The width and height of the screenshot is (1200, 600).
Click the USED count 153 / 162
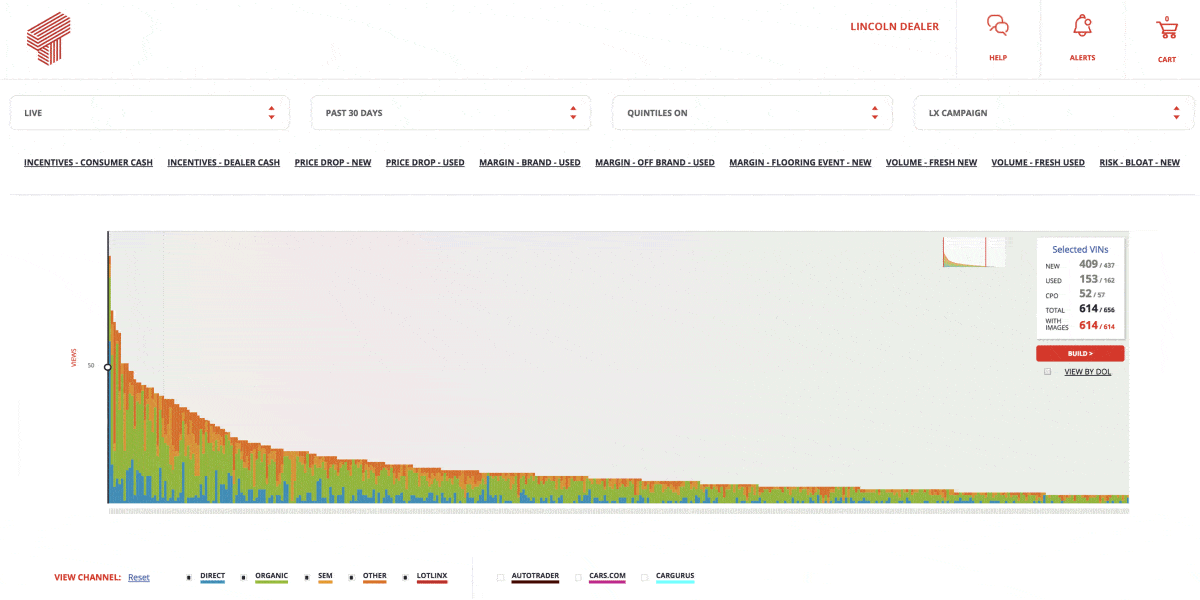coord(1096,280)
